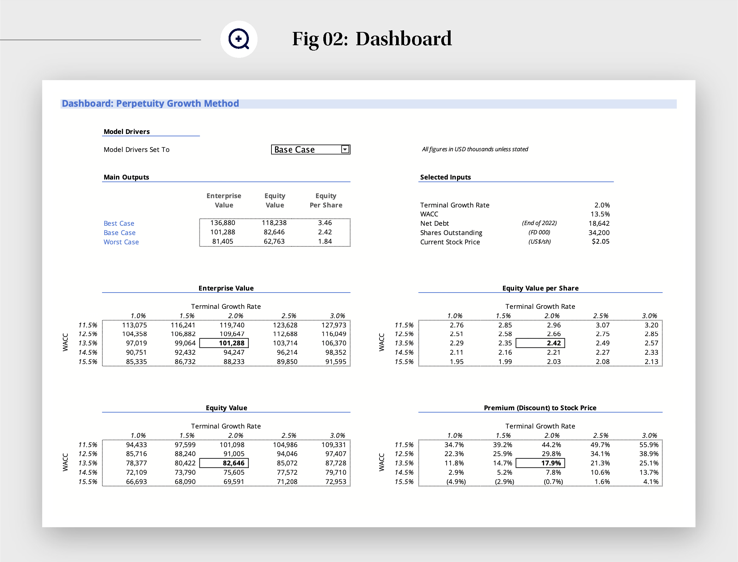Click the Best Case row label
Viewport: 738px width, 562px height.
119,224
